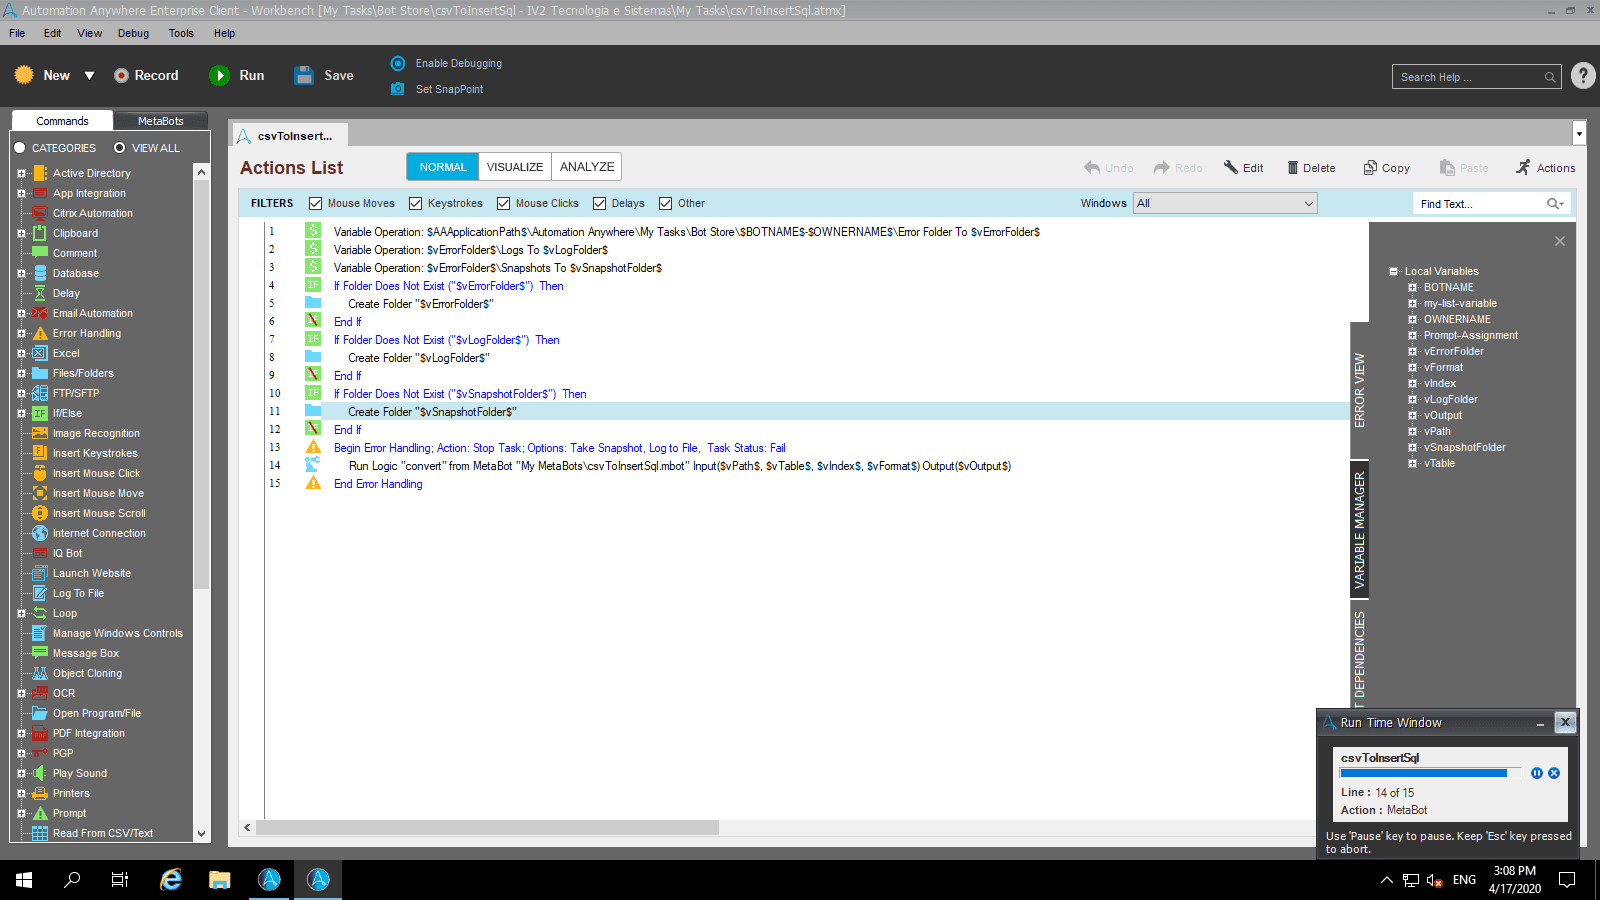
Task: Uncheck the Mouse Moves filter
Action: 316,203
